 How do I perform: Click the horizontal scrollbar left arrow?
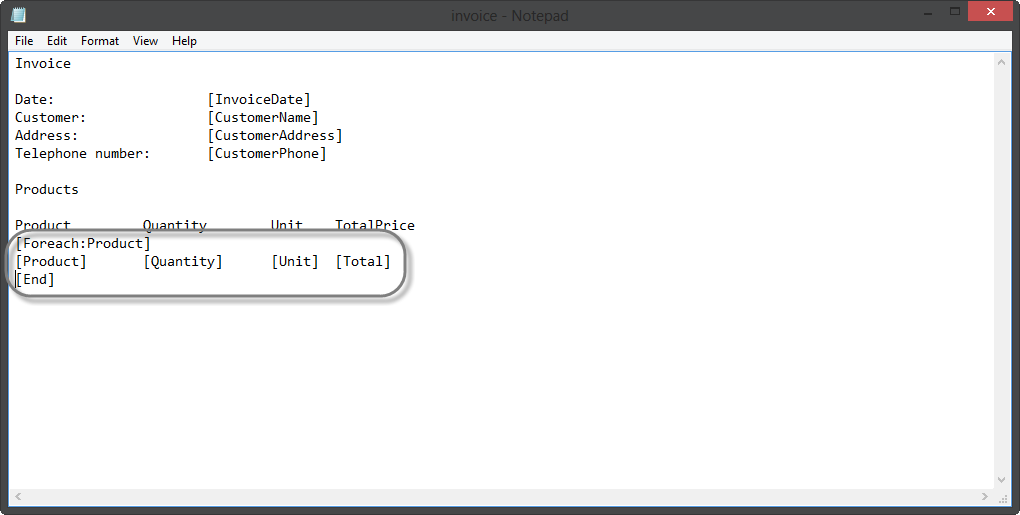click(18, 496)
